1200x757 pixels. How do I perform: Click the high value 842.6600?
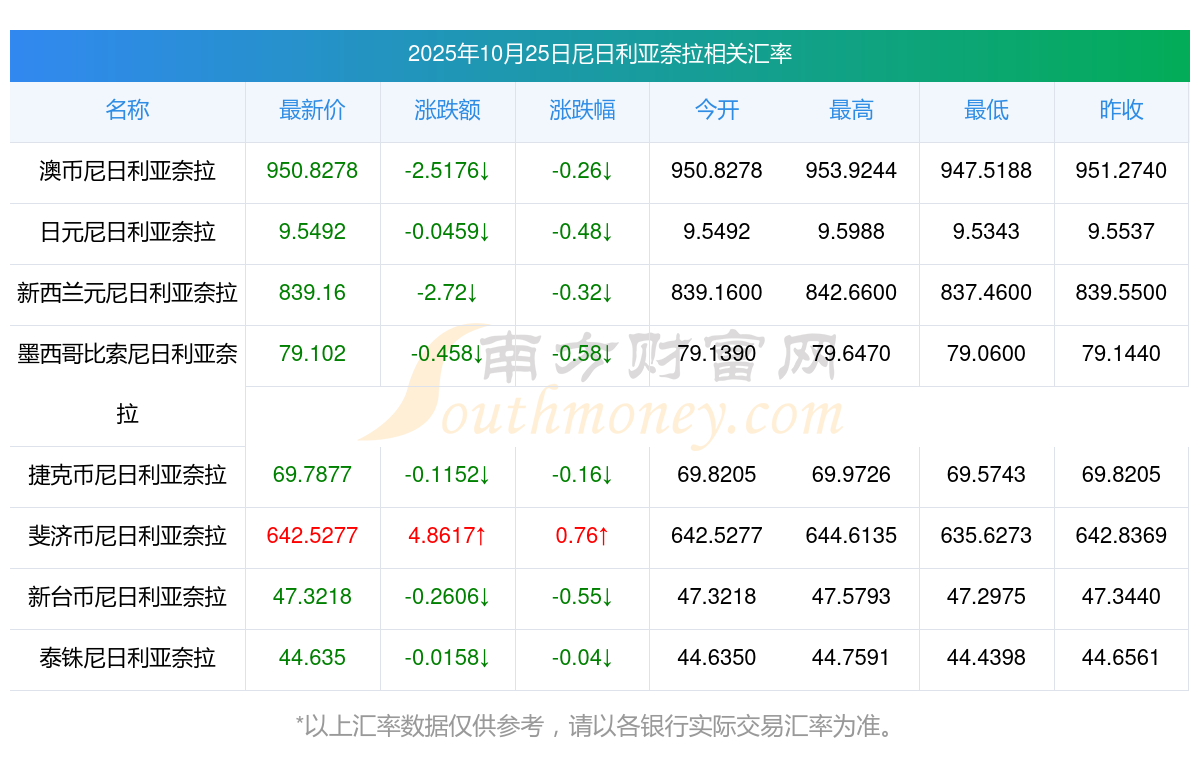pos(851,293)
